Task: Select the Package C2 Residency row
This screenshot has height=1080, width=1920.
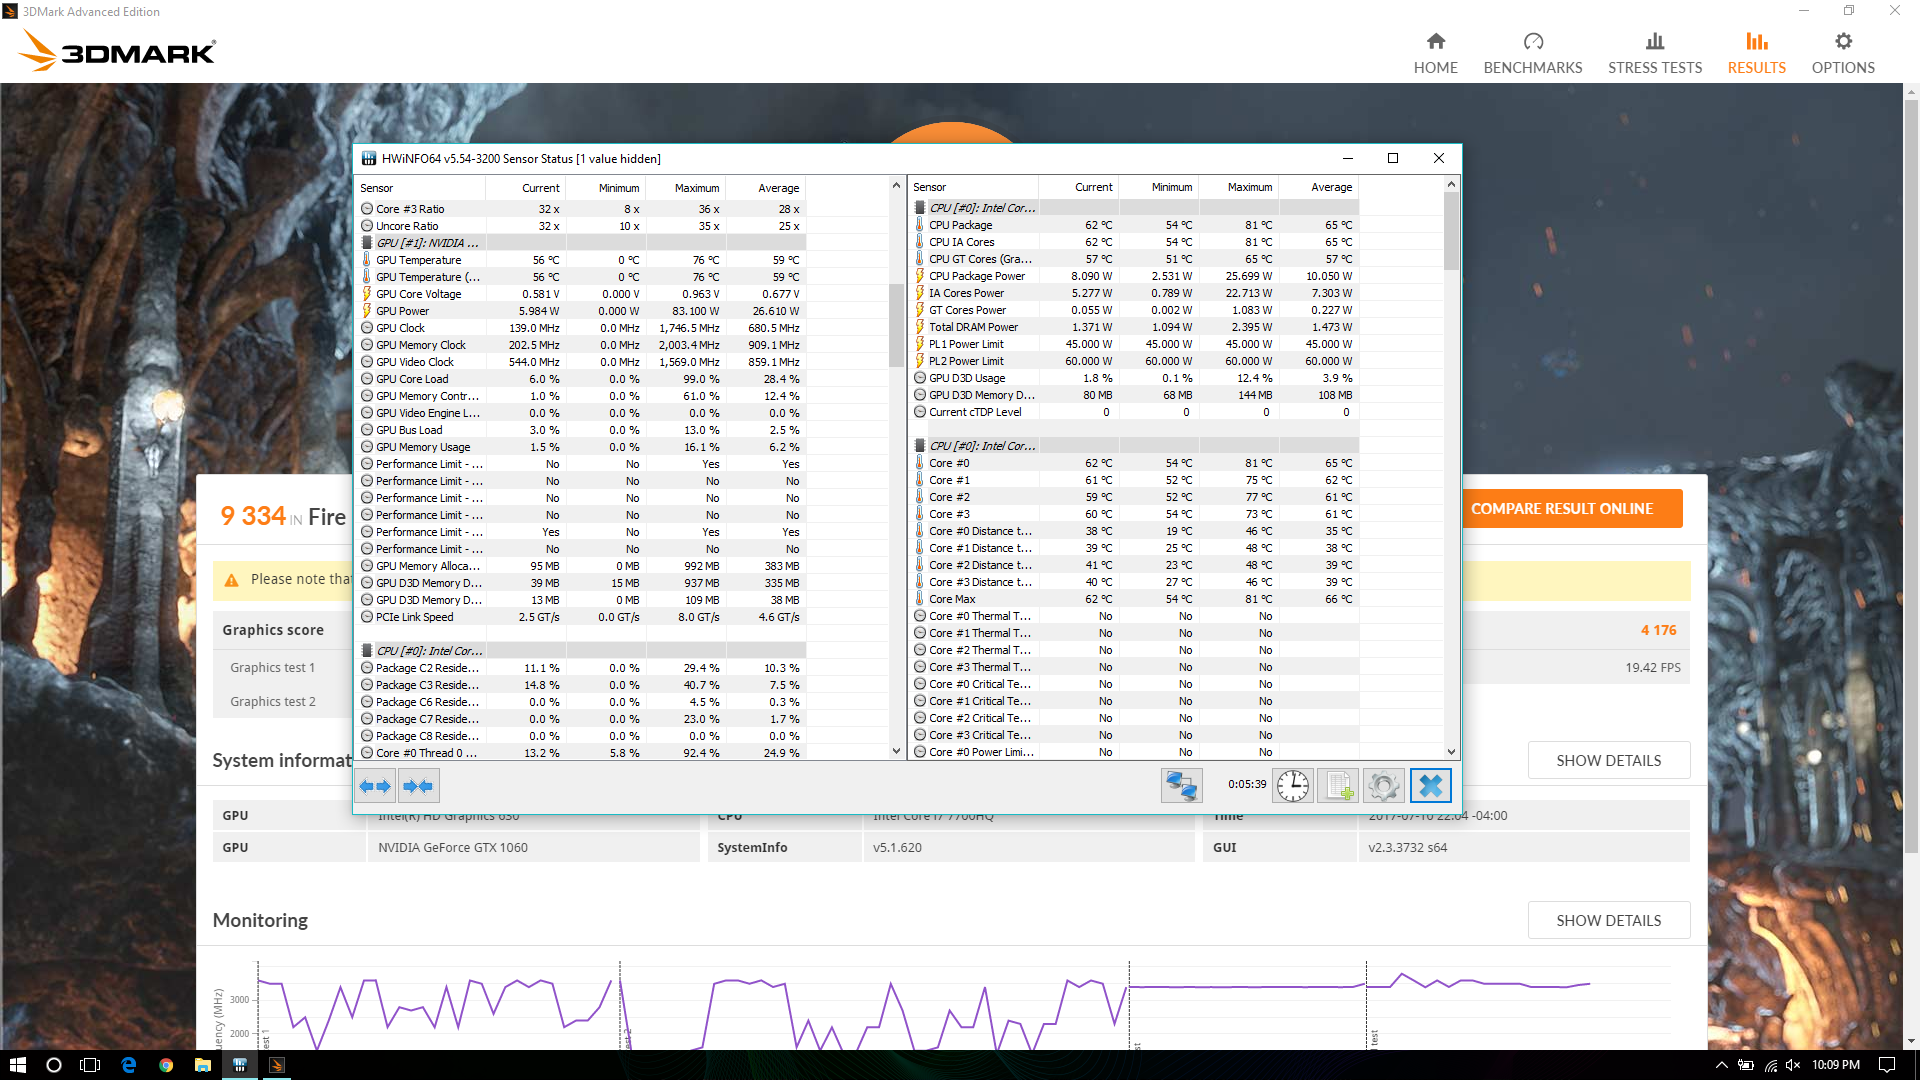Action: pos(582,668)
